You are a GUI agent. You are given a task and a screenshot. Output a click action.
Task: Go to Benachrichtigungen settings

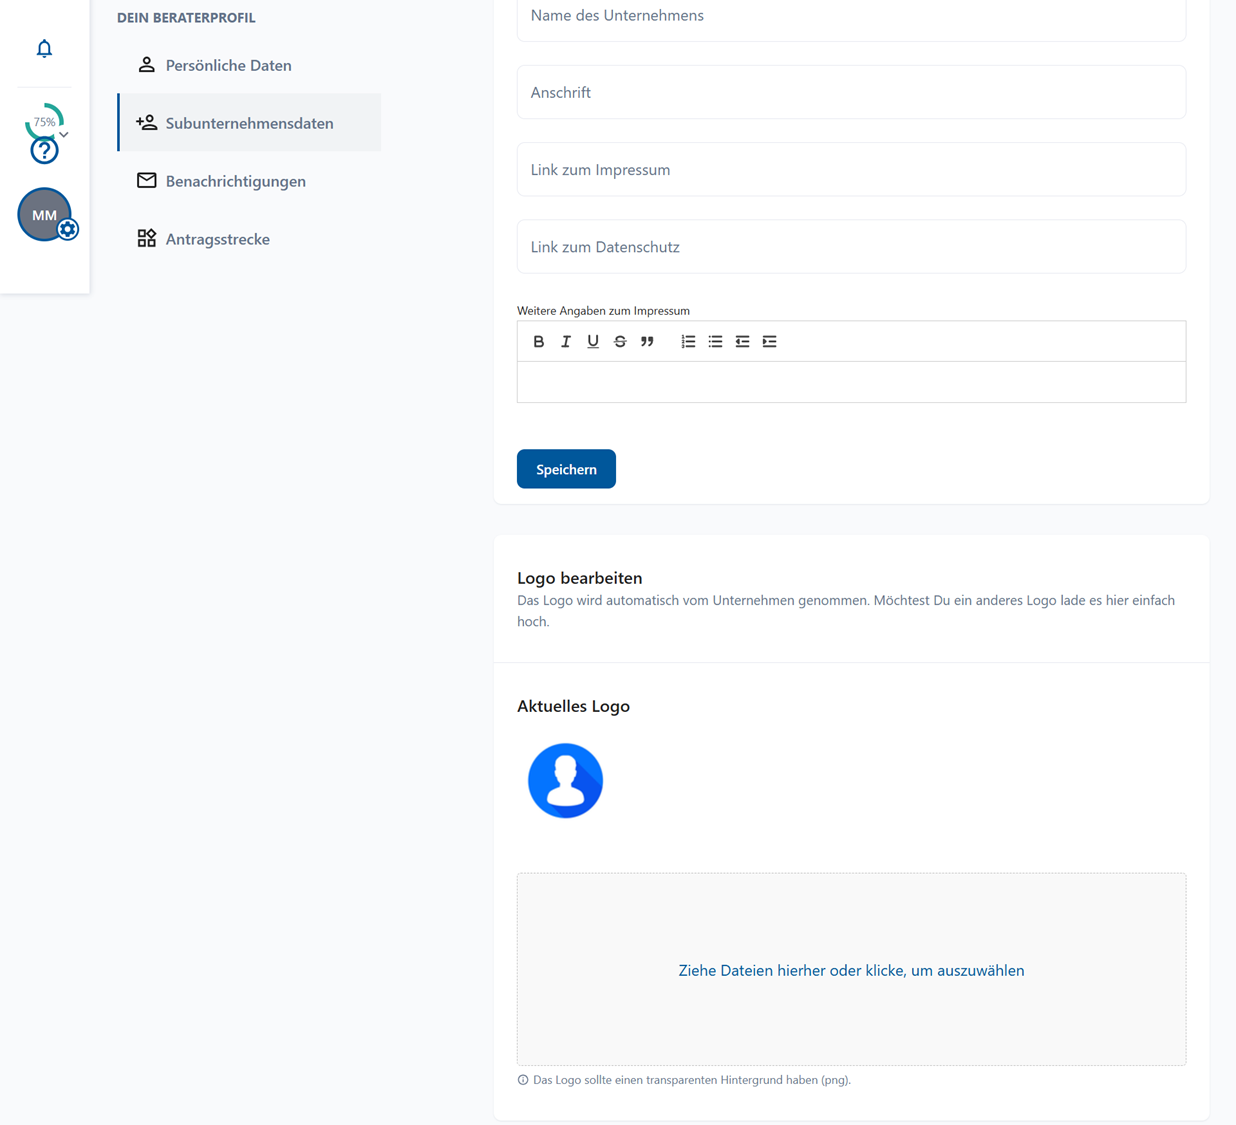(235, 181)
